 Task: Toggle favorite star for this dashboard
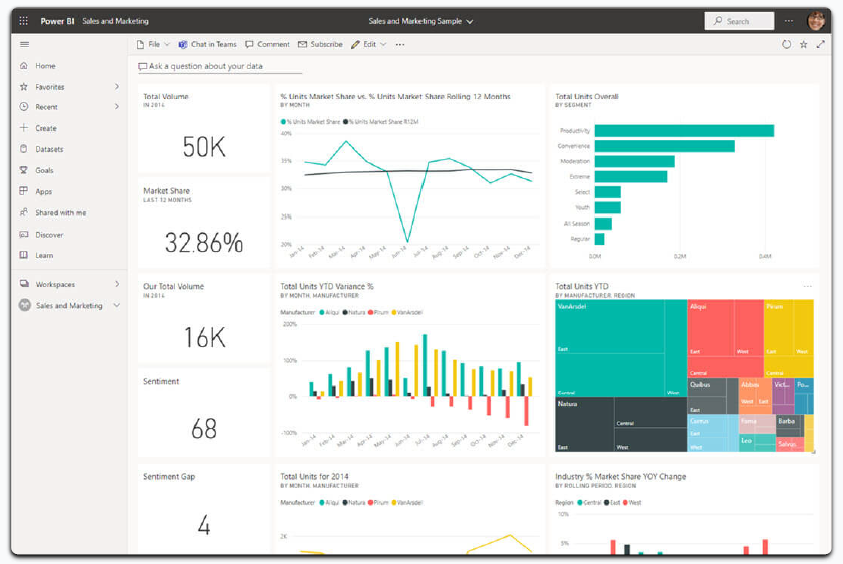point(803,45)
